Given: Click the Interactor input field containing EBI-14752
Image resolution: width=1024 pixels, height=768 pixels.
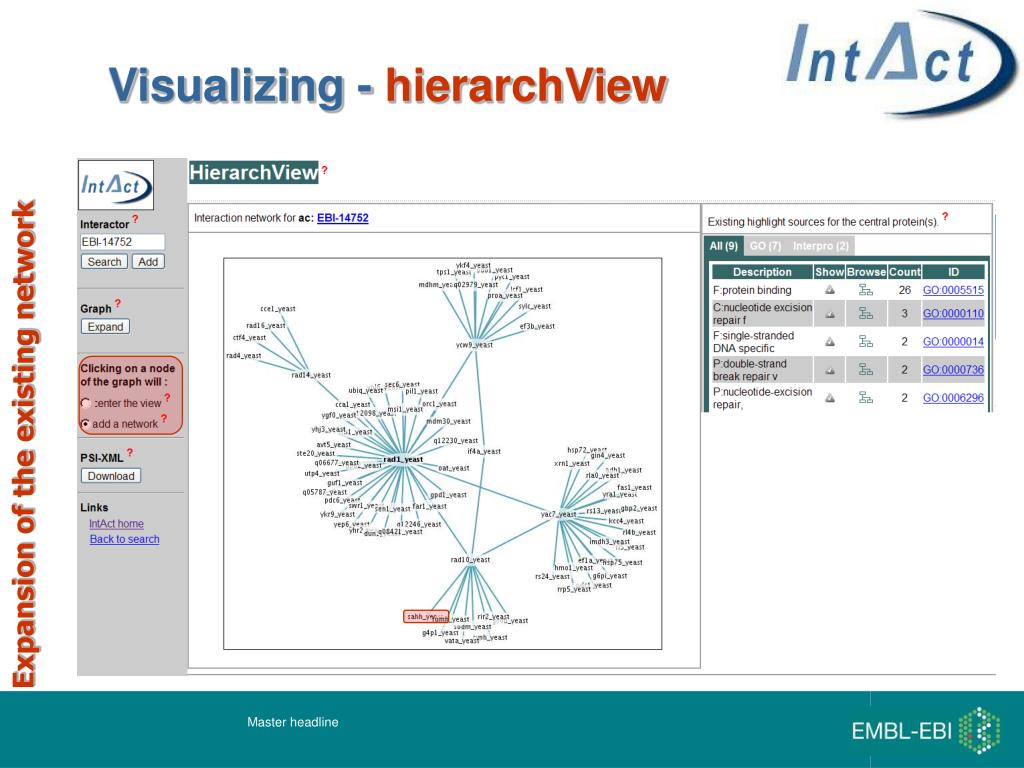Looking at the screenshot, I should (122, 242).
